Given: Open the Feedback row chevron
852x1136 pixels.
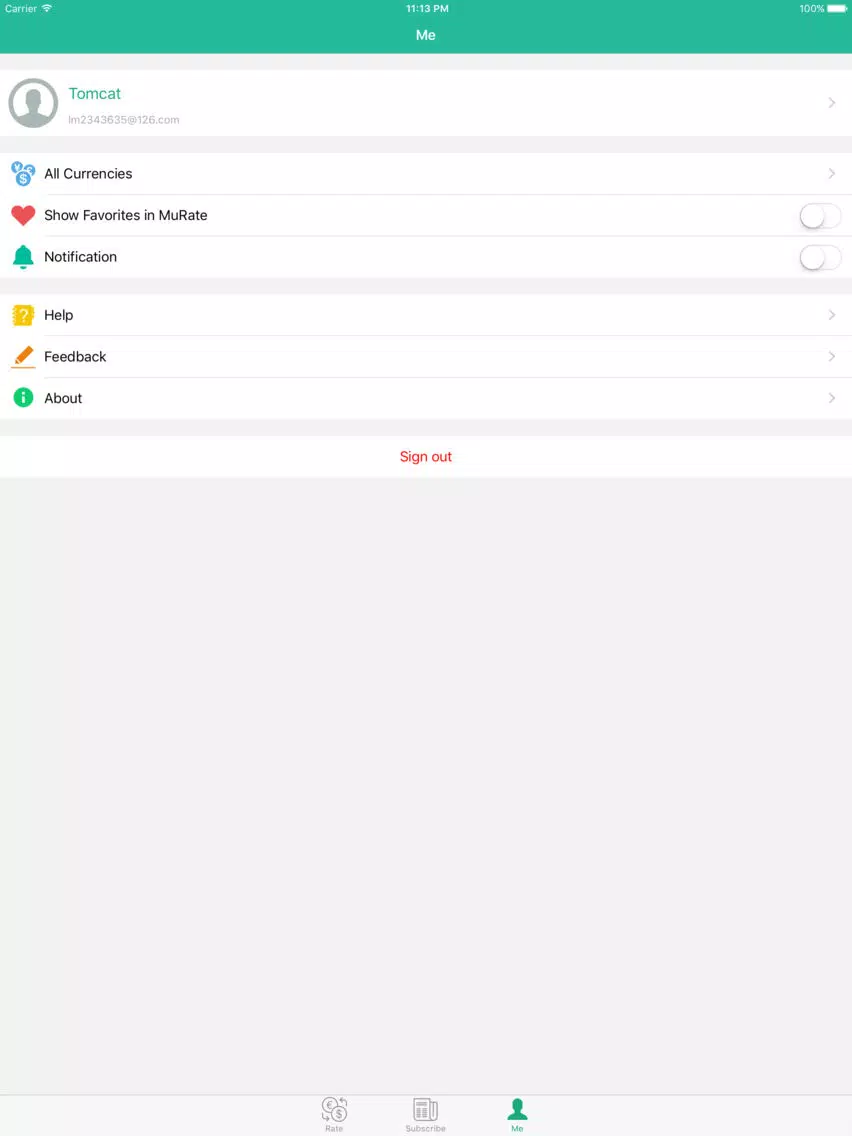Looking at the screenshot, I should tap(832, 356).
